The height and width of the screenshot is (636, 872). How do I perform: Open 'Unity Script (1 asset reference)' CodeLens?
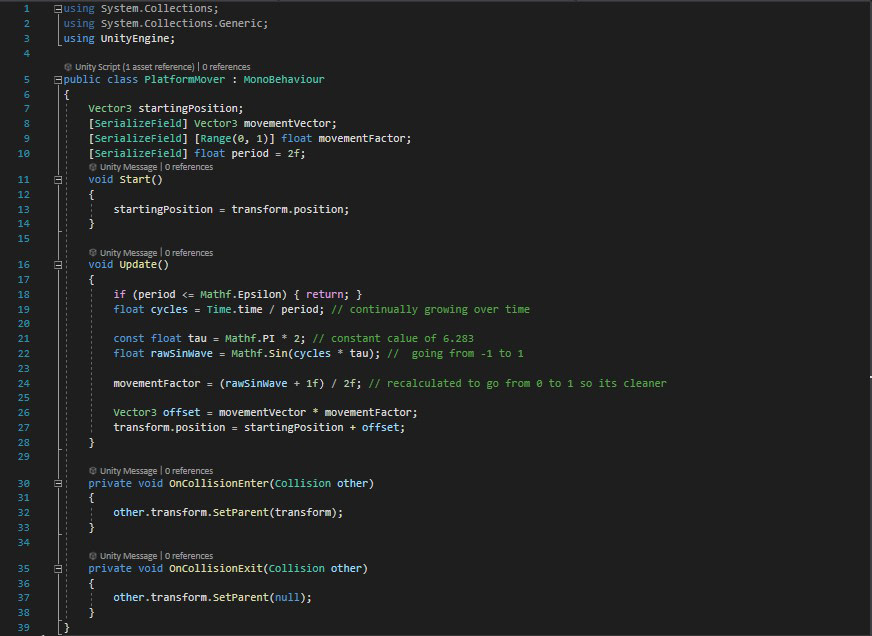click(135, 67)
